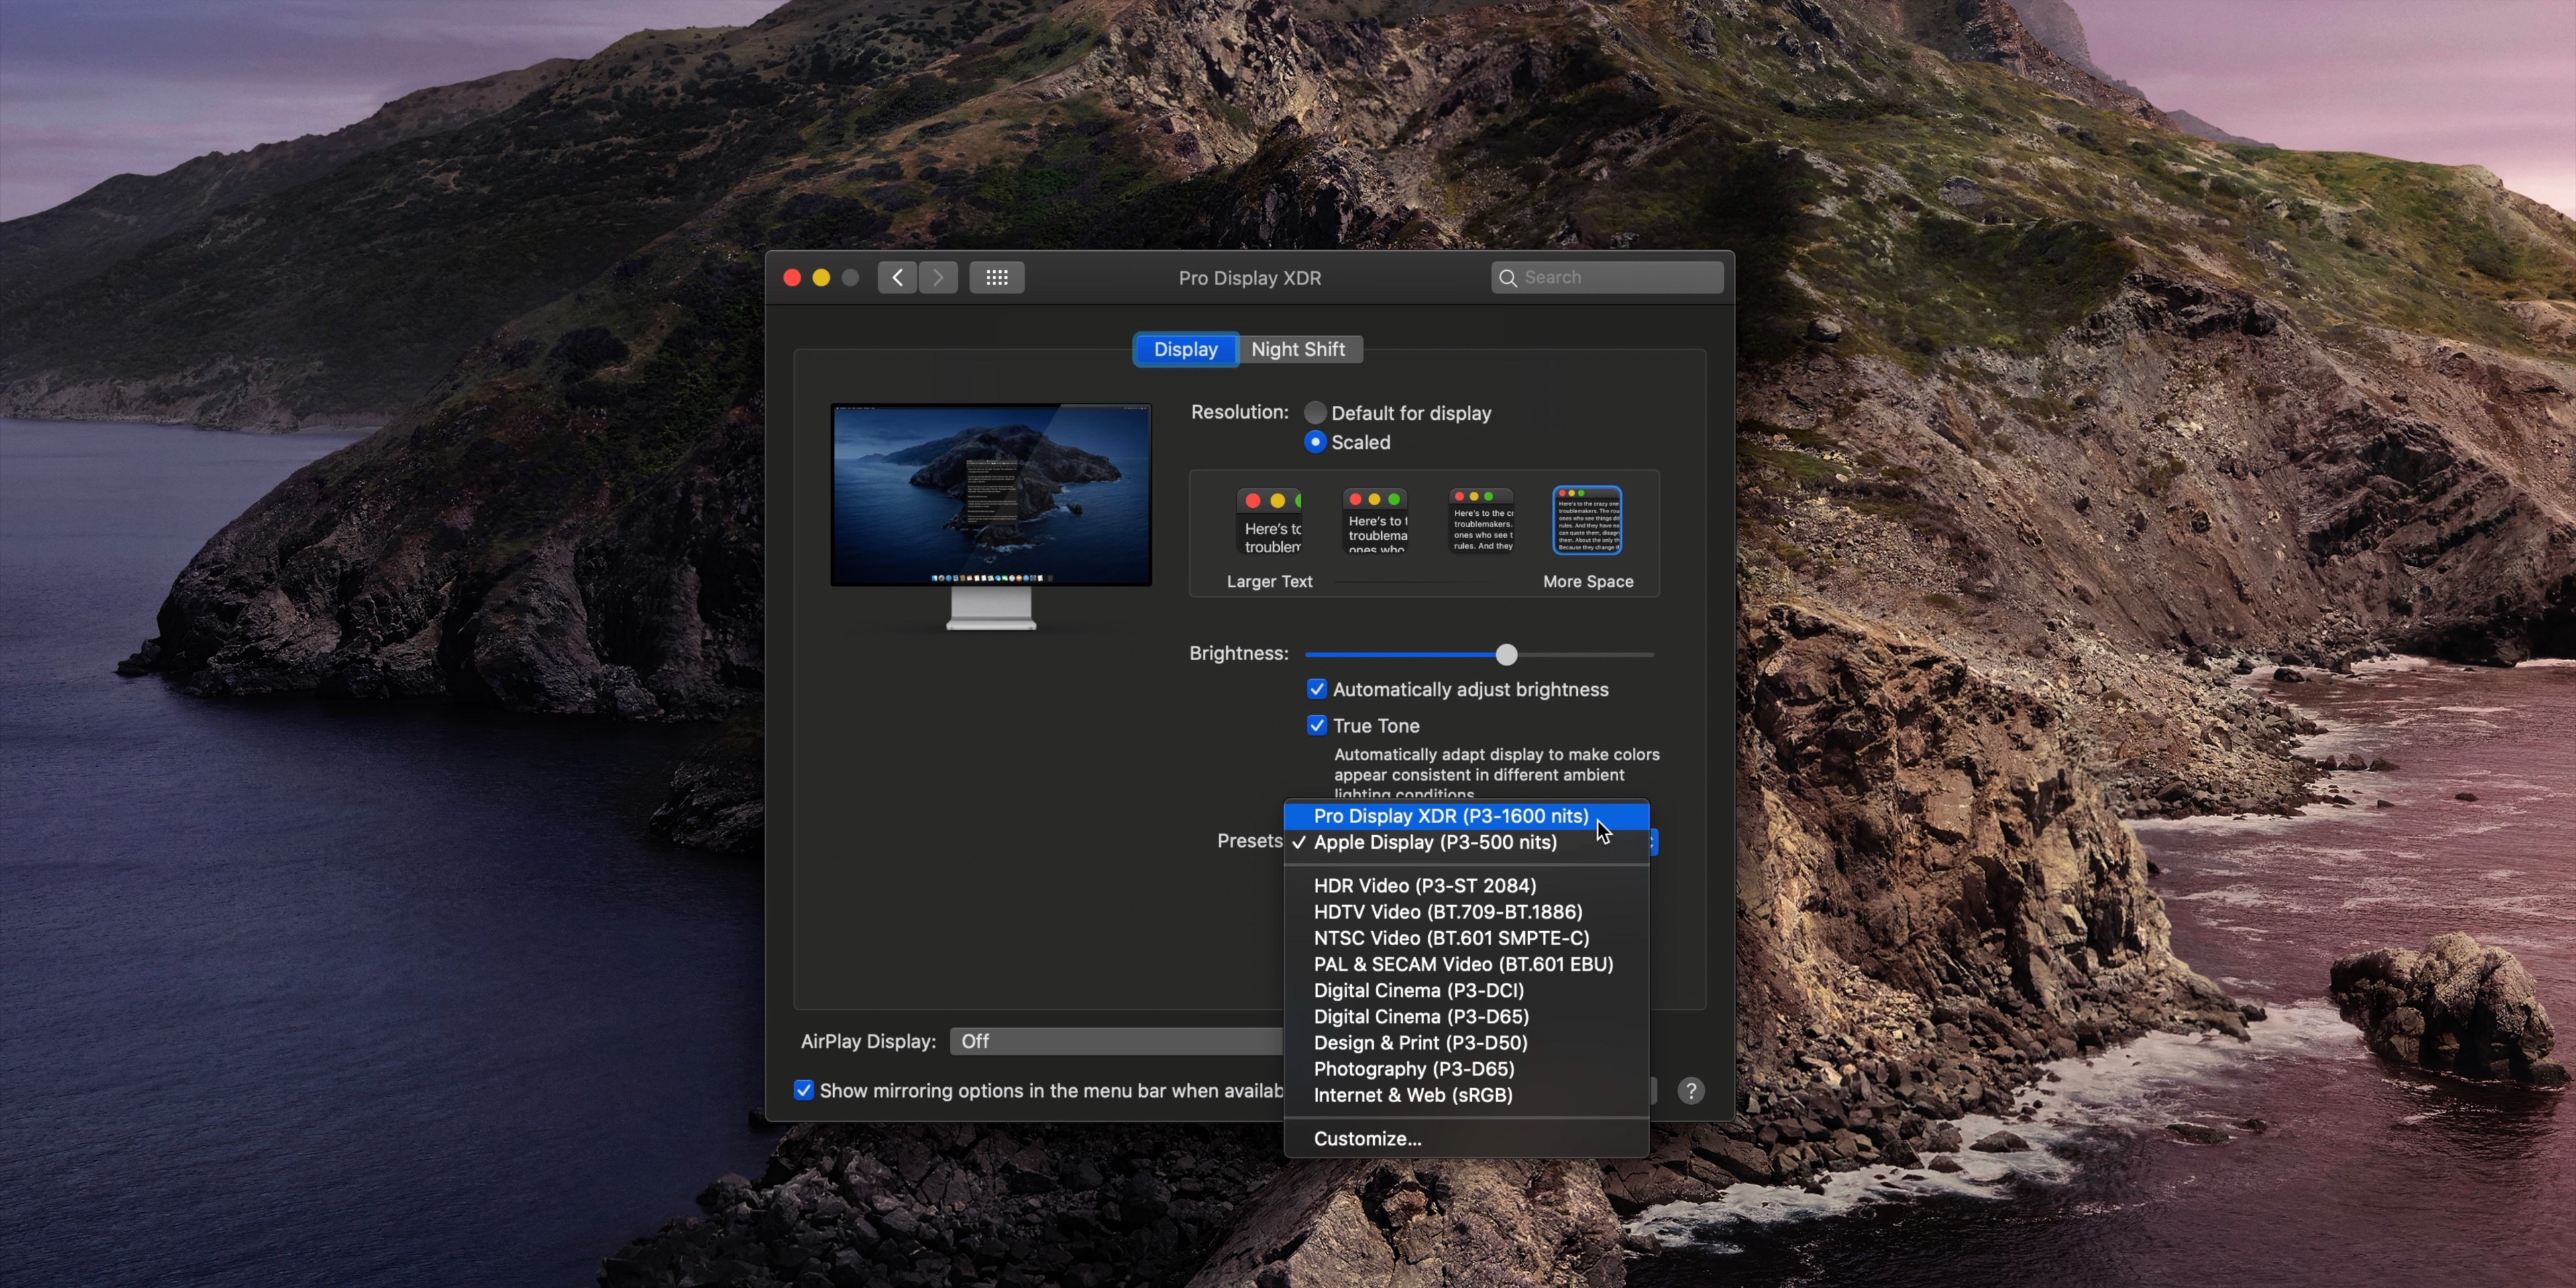Click the forward navigation arrow

click(938, 277)
